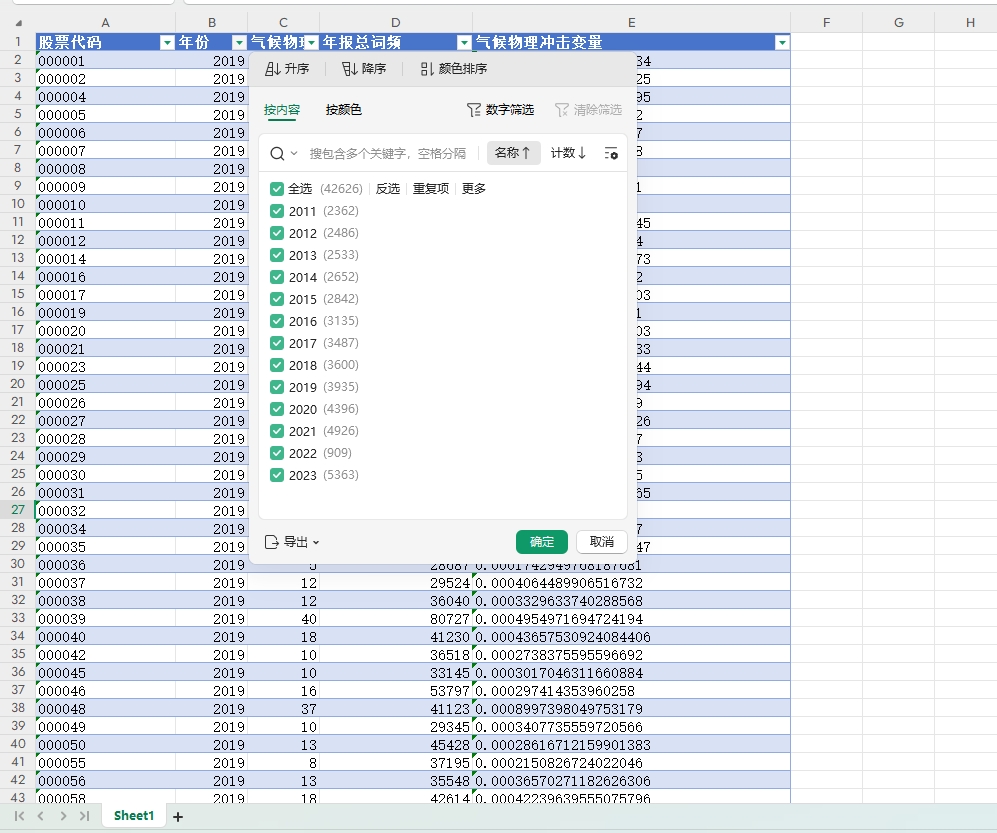Add a new sheet with the plus icon
This screenshot has height=833, width=997.
[x=178, y=817]
